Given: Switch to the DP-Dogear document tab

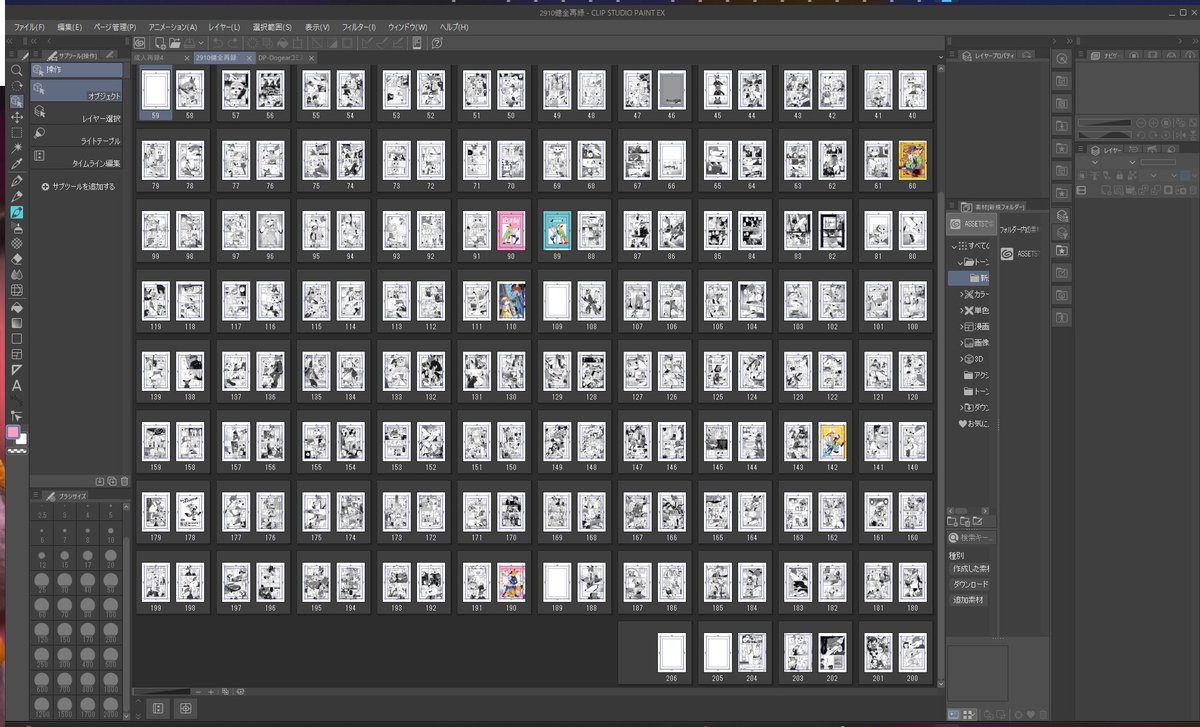Looking at the screenshot, I should pos(283,58).
